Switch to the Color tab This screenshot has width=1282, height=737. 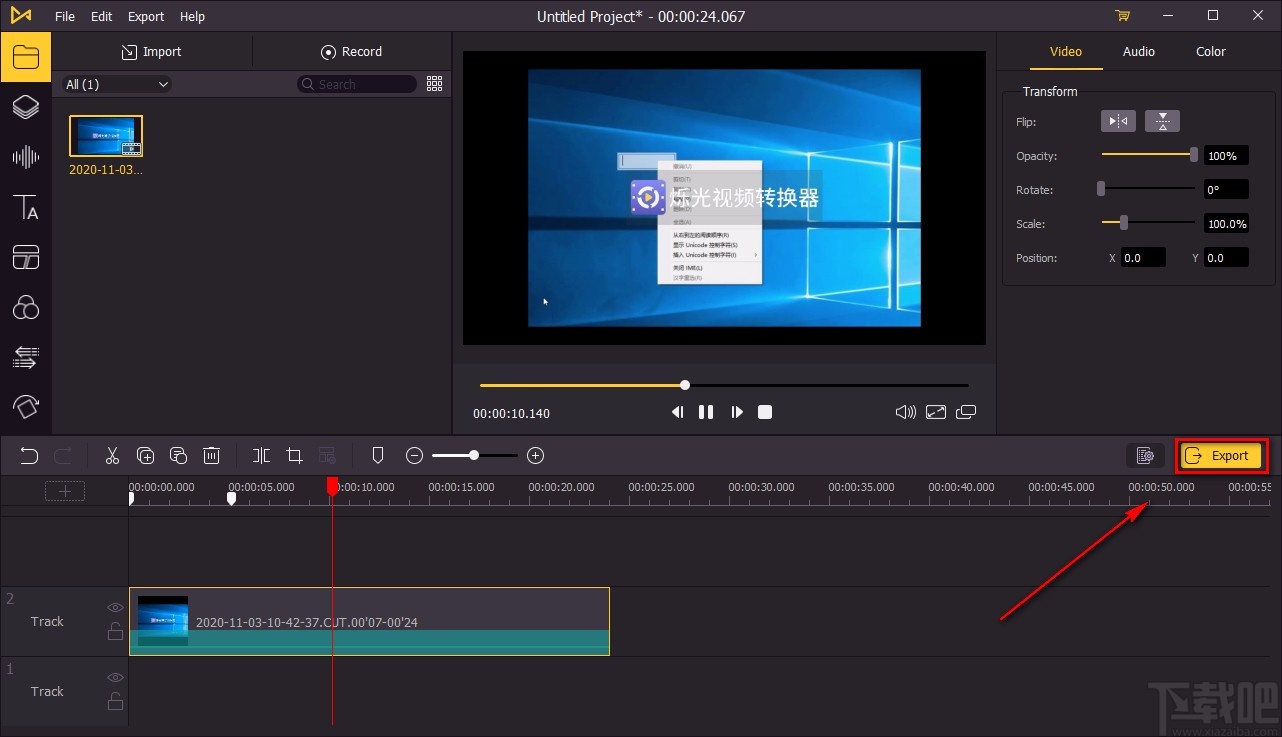point(1210,52)
